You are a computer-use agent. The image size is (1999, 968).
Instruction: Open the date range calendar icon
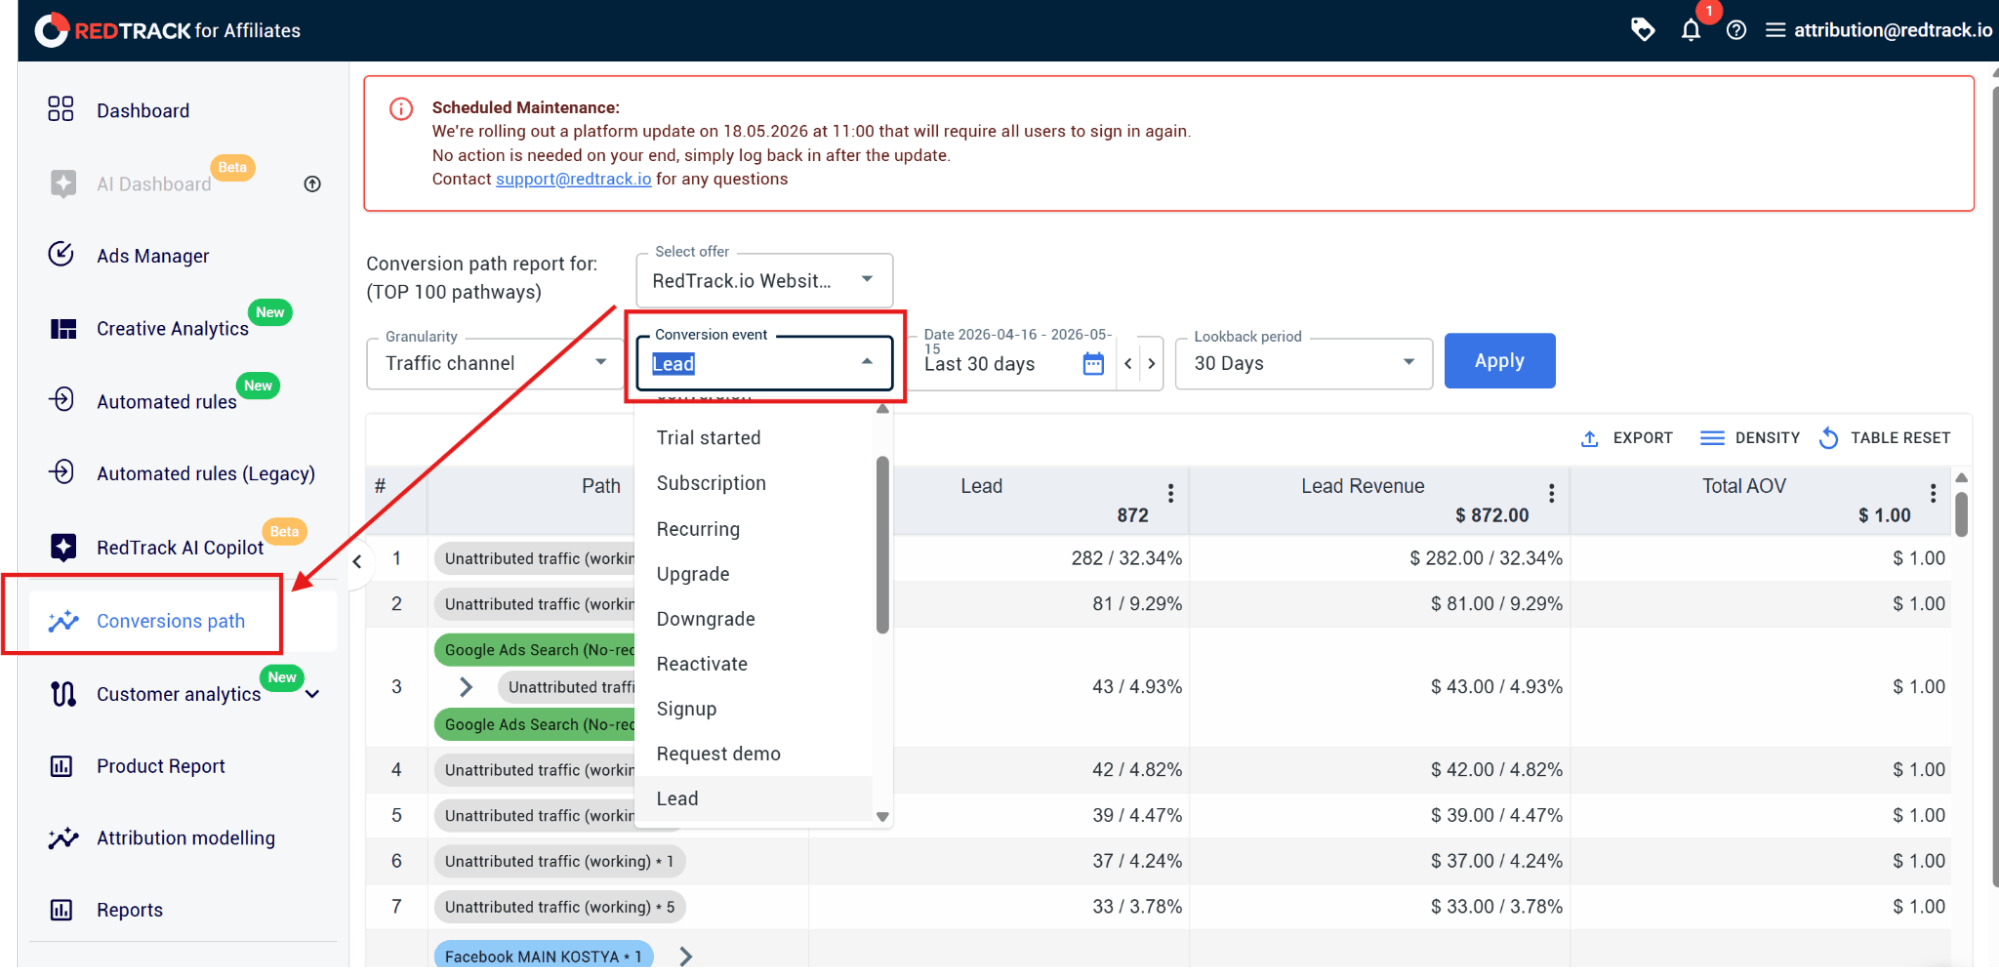point(1093,364)
